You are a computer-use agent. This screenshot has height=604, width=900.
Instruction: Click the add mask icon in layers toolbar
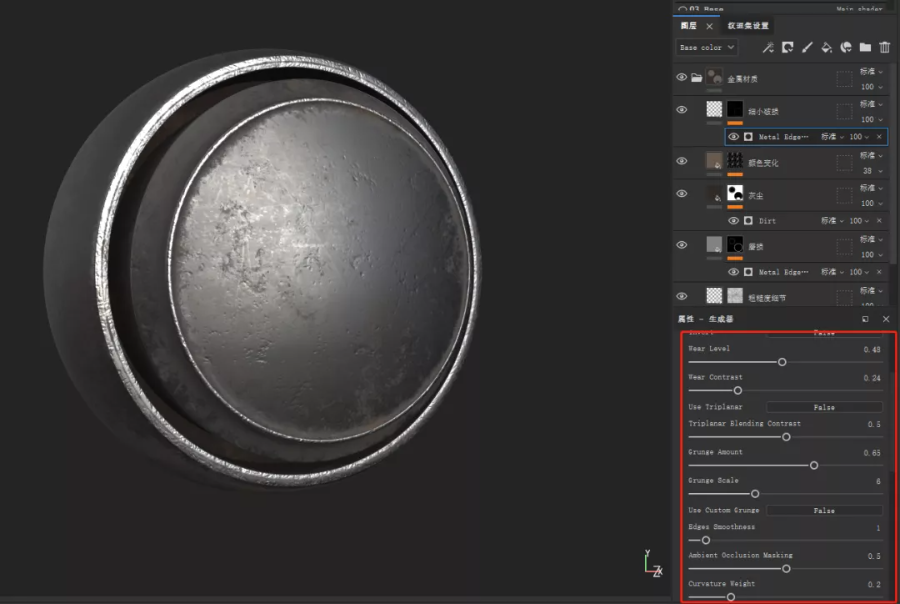(x=788, y=47)
